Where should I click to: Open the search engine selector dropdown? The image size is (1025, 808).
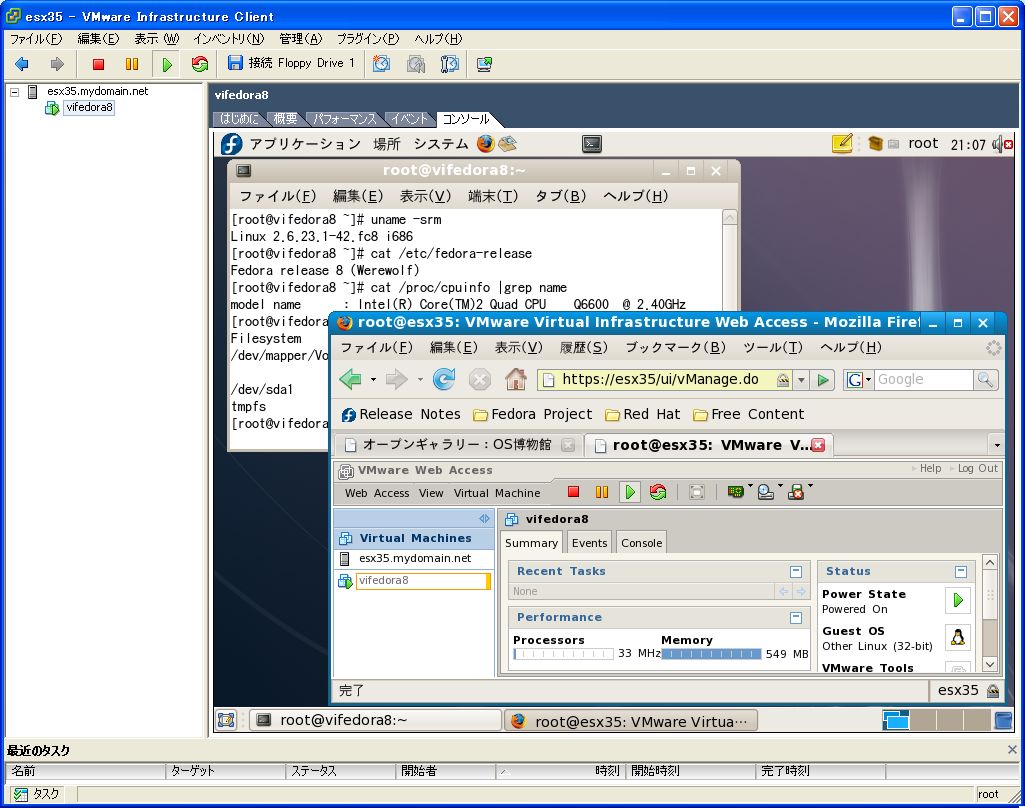click(x=858, y=379)
